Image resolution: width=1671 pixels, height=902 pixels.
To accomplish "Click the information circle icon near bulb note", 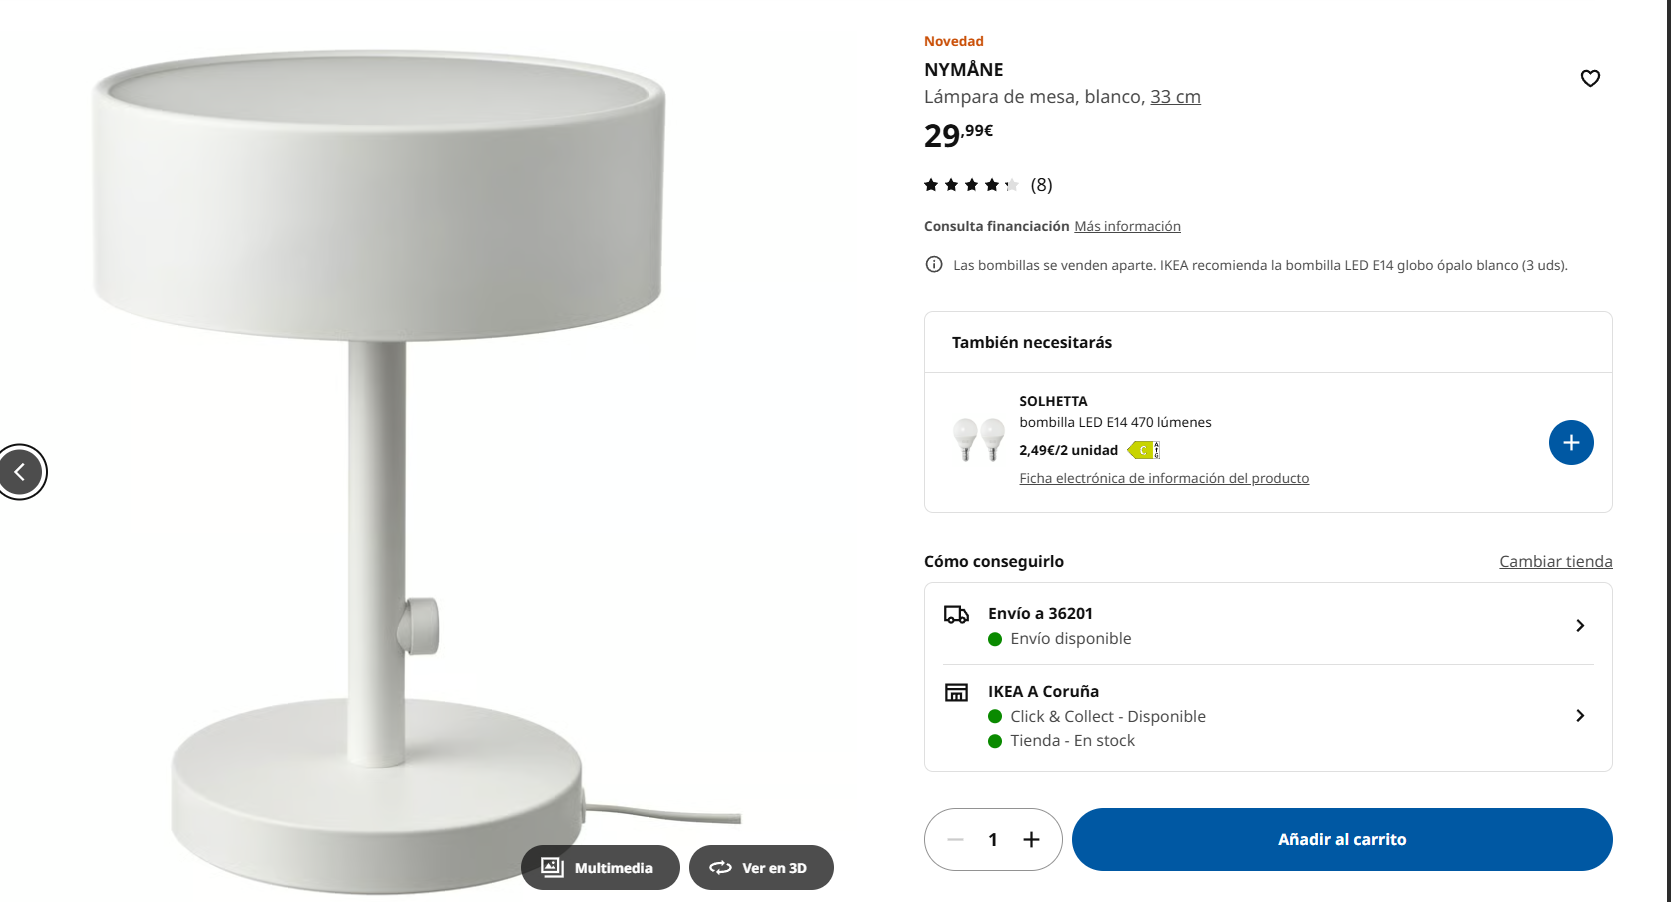I will tap(934, 264).
